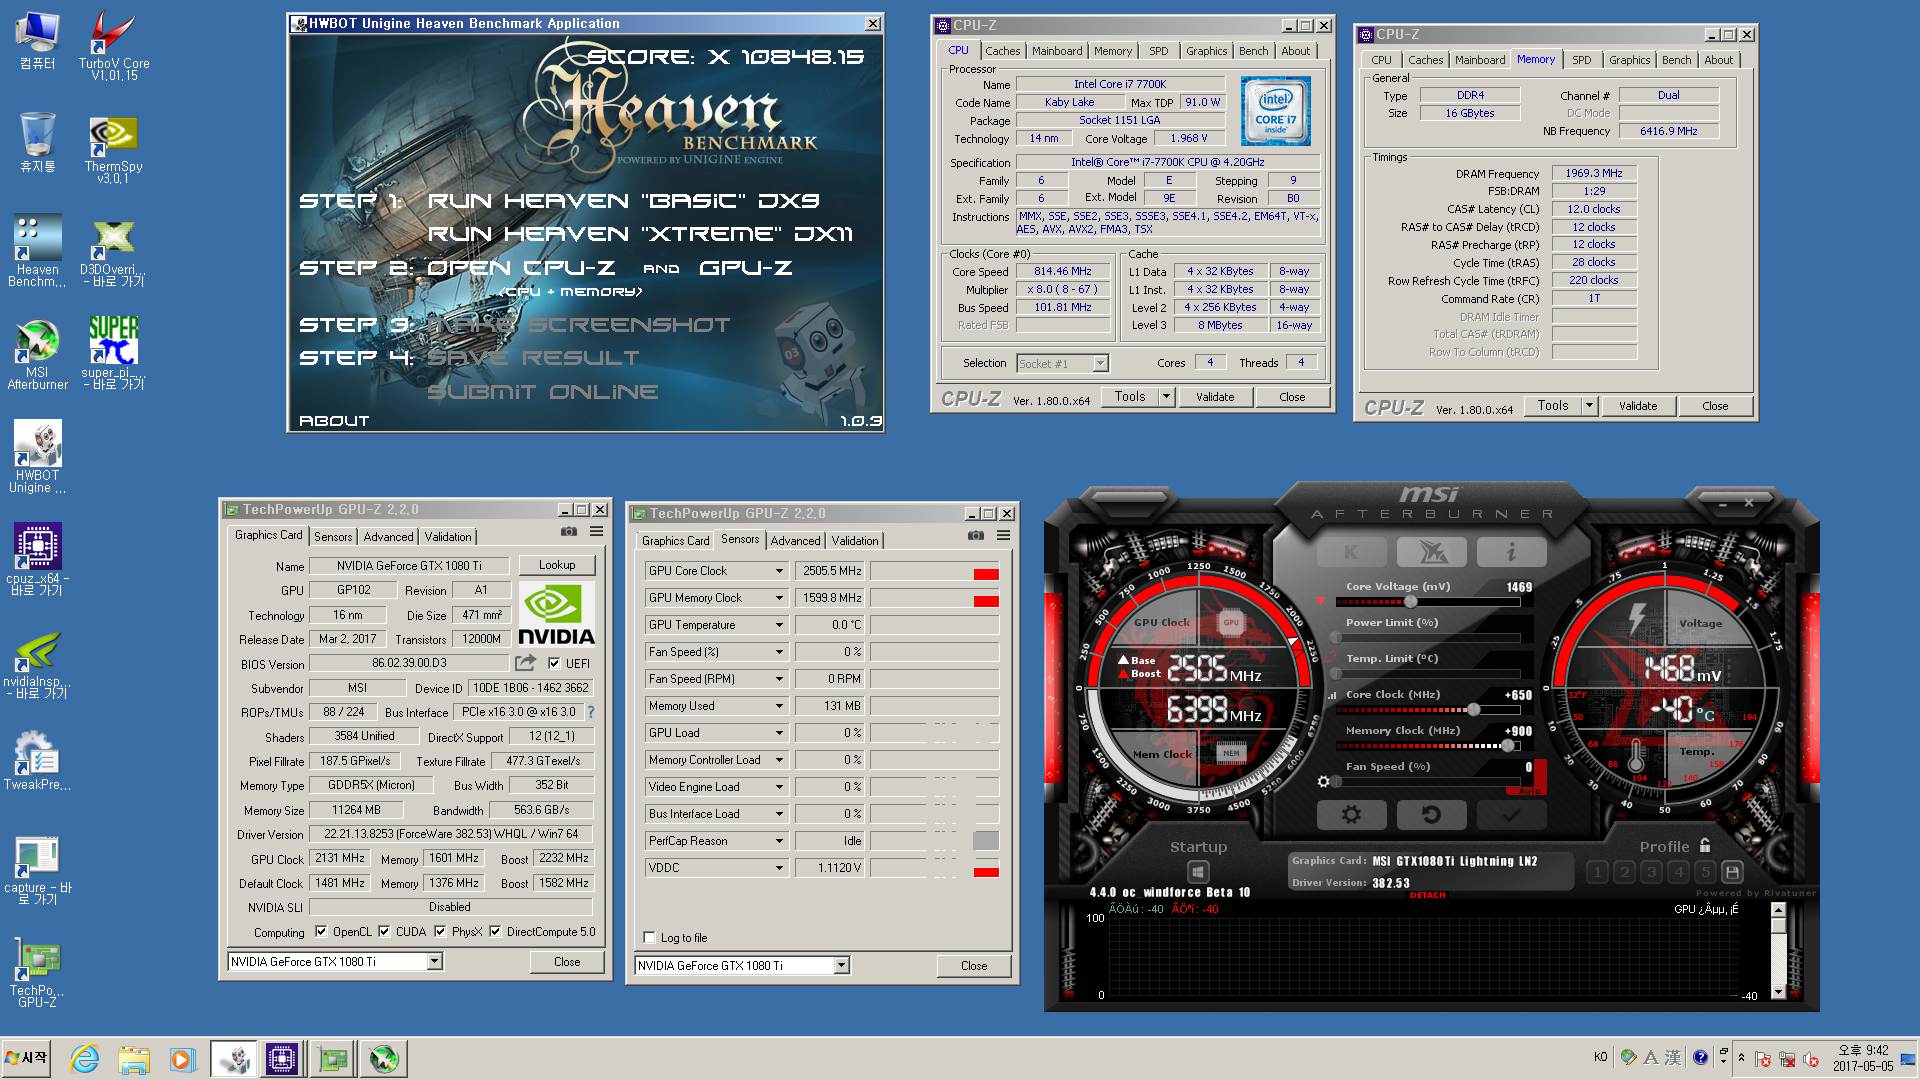This screenshot has width=1920, height=1080.
Task: Click the BIOS export share icon in GPU-Z
Action: pos(525,663)
